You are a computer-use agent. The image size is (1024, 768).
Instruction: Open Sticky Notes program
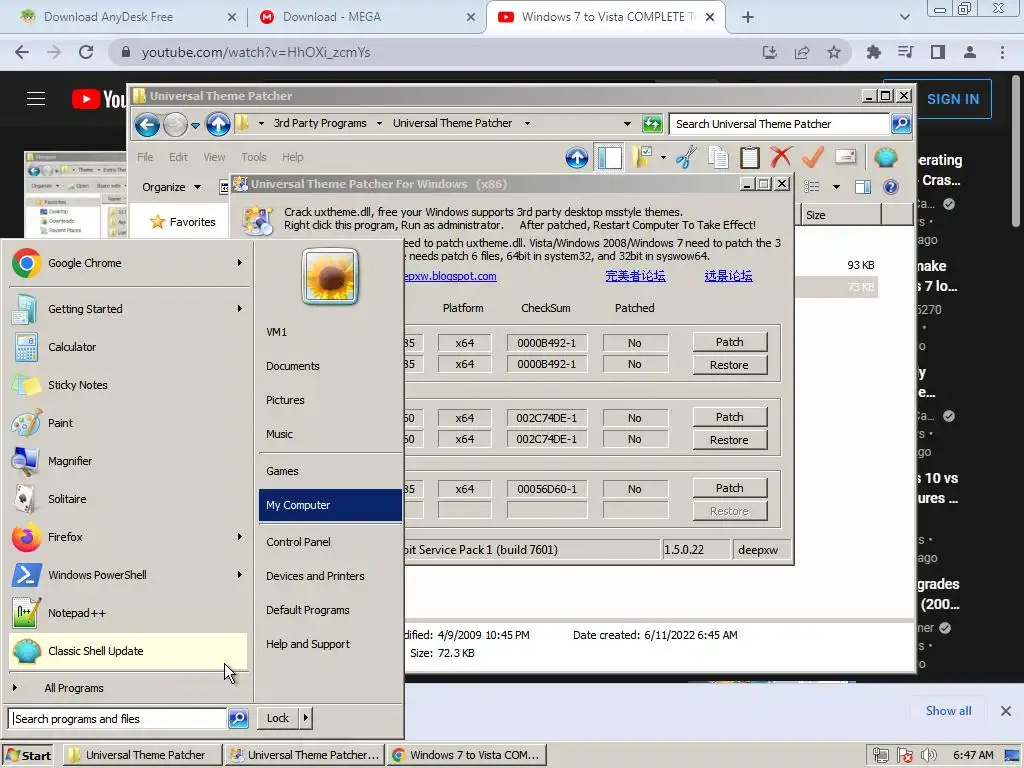tap(129, 385)
